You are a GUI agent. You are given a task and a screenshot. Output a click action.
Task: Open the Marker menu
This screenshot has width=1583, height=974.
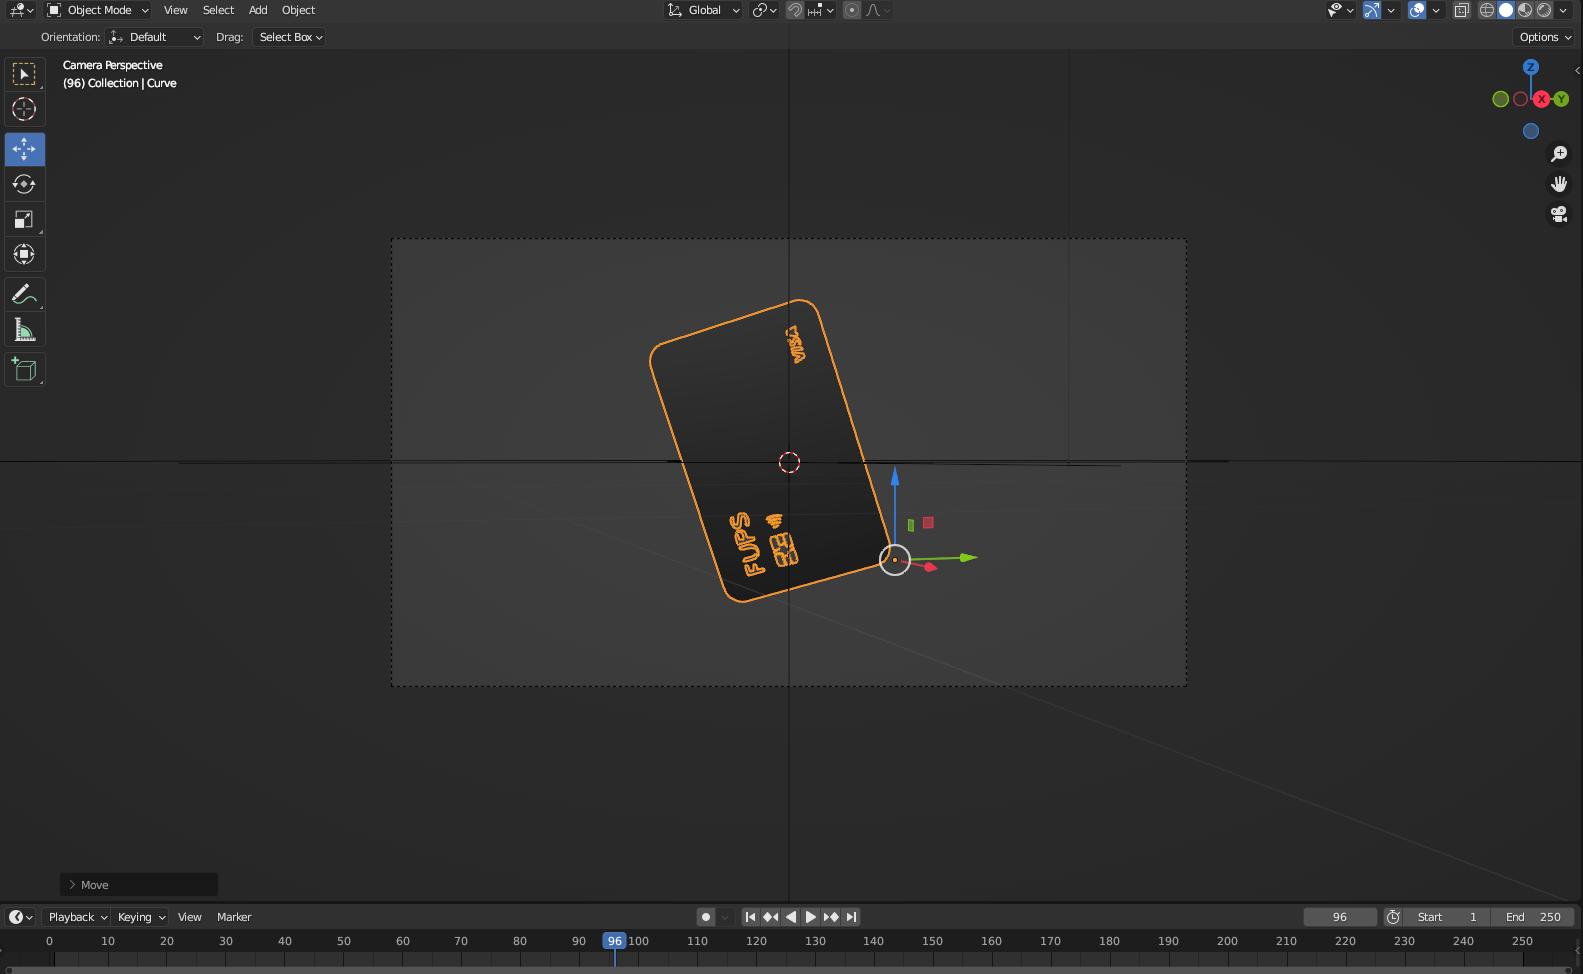(234, 917)
